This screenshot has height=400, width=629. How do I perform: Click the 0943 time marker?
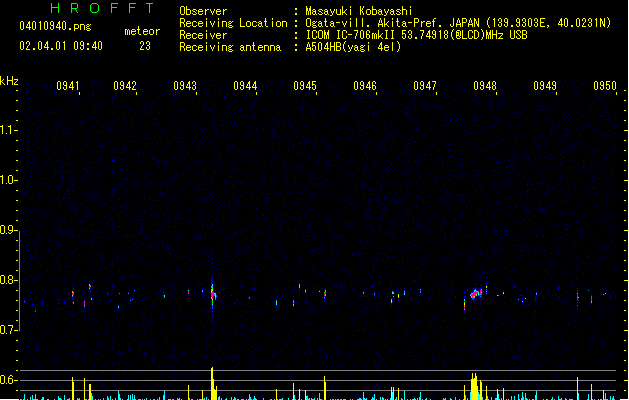[185, 86]
